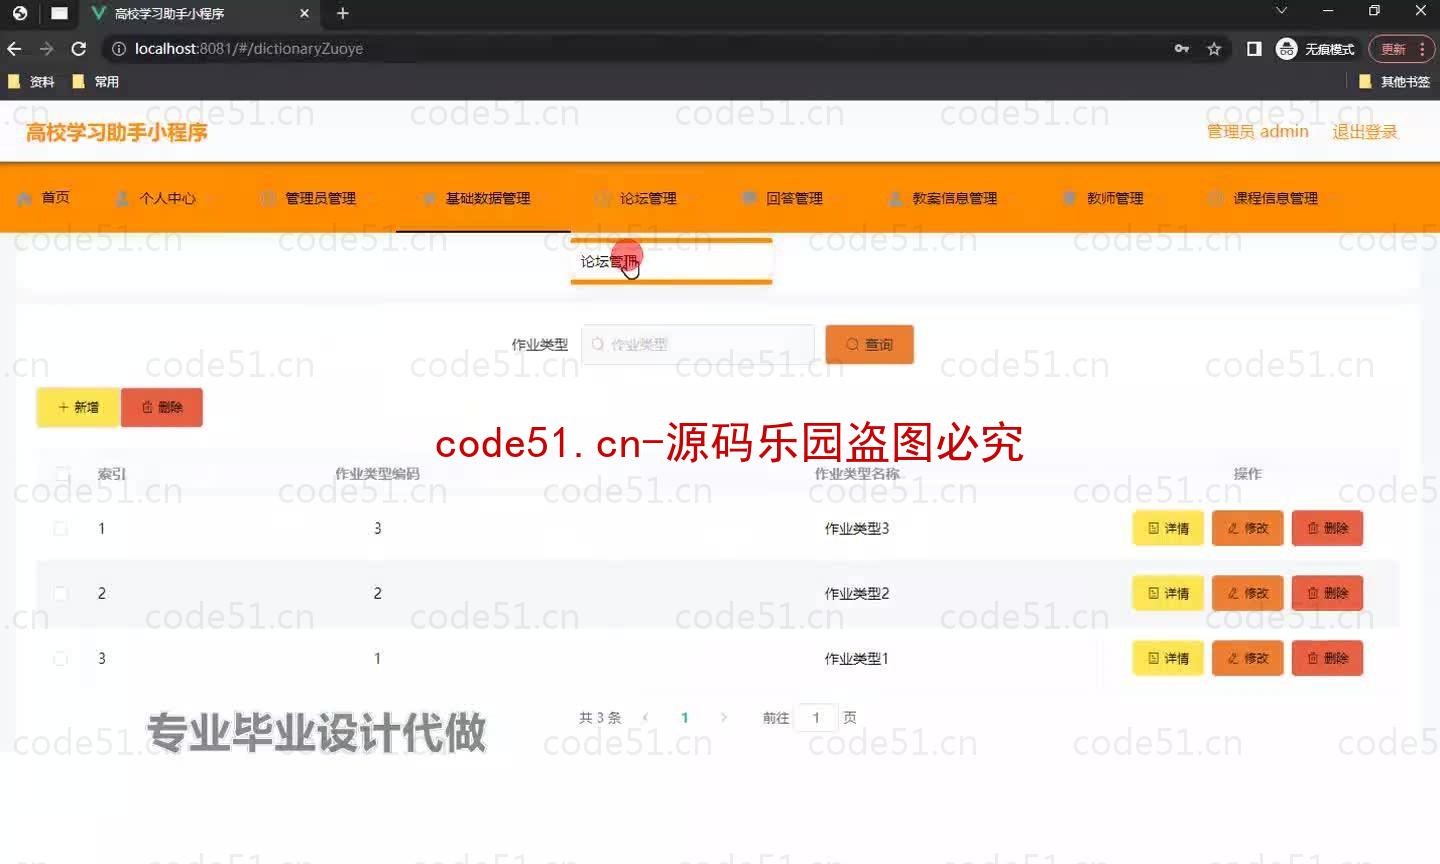This screenshot has width=1440, height=864.
Task: Open the saved passwords key icon
Action: tap(1182, 48)
